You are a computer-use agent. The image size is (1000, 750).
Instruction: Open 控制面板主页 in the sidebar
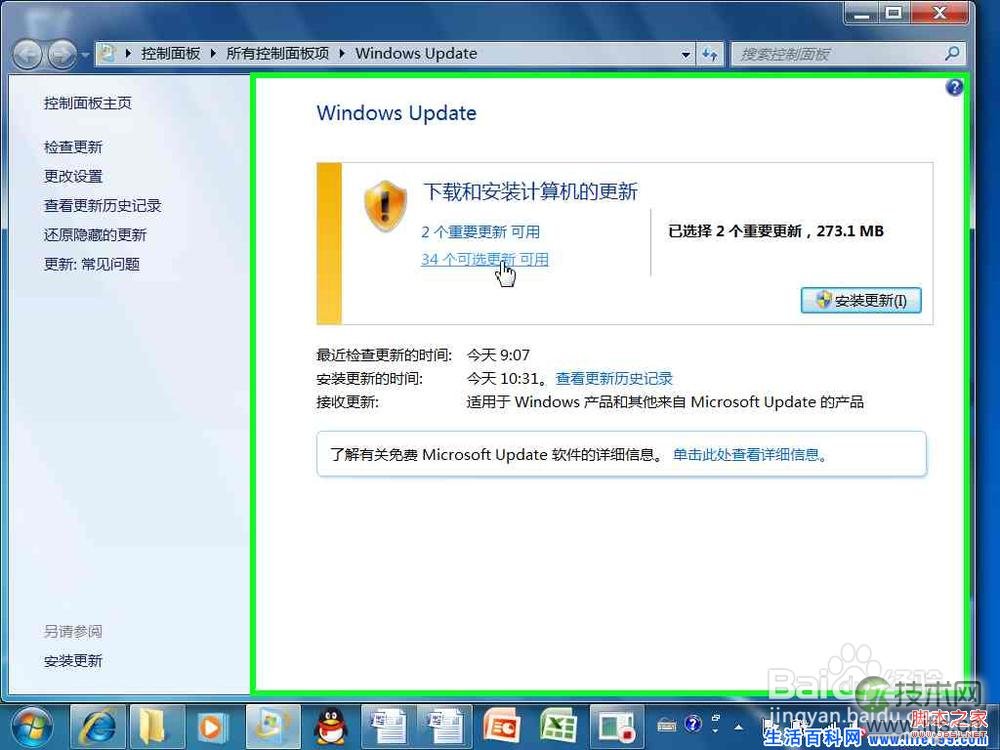(x=87, y=103)
